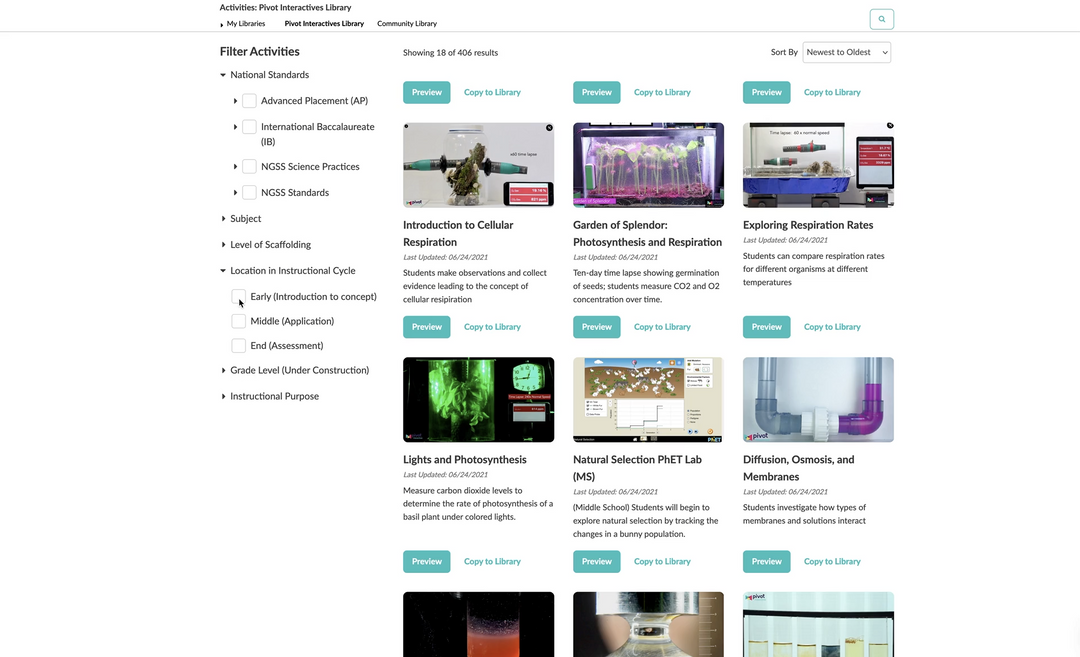This screenshot has height=657, width=1080.
Task: Open the Sort By dropdown
Action: 846,51
